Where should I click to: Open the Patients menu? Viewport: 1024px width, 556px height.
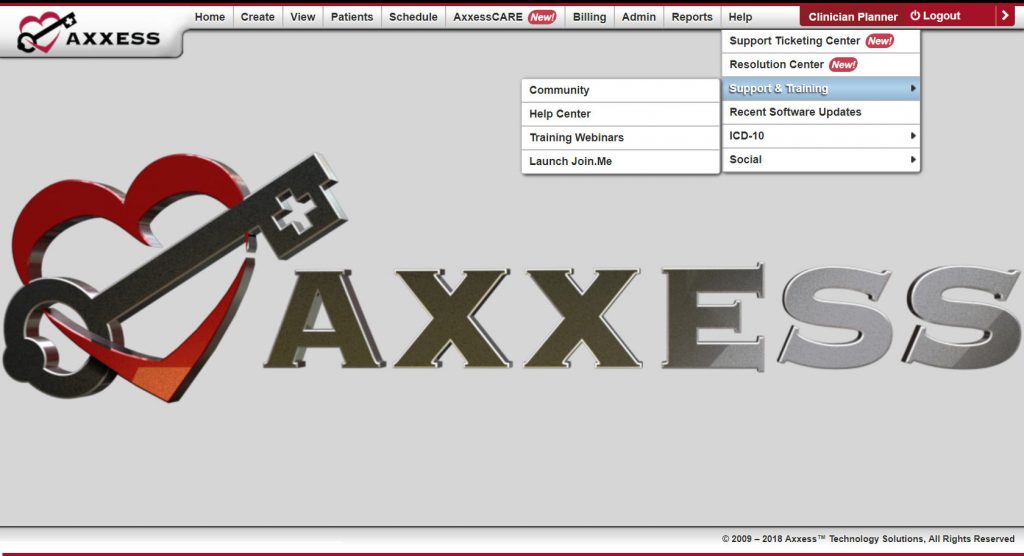click(351, 17)
